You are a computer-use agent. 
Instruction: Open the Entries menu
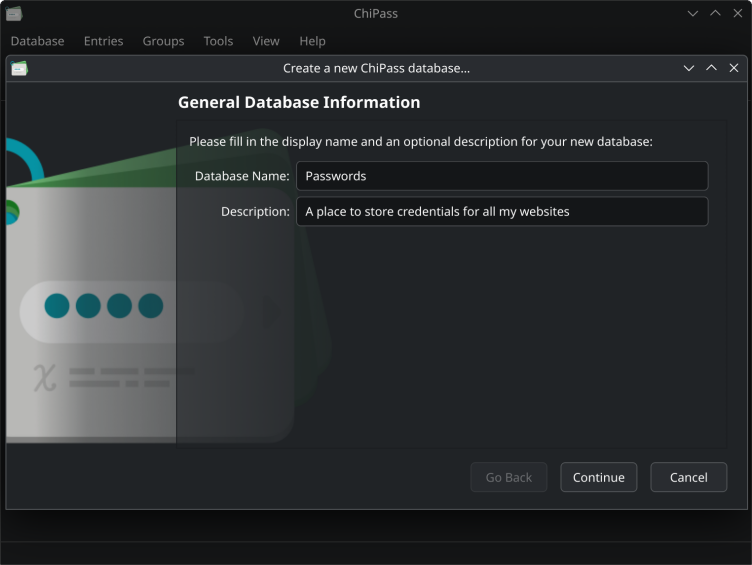click(104, 41)
